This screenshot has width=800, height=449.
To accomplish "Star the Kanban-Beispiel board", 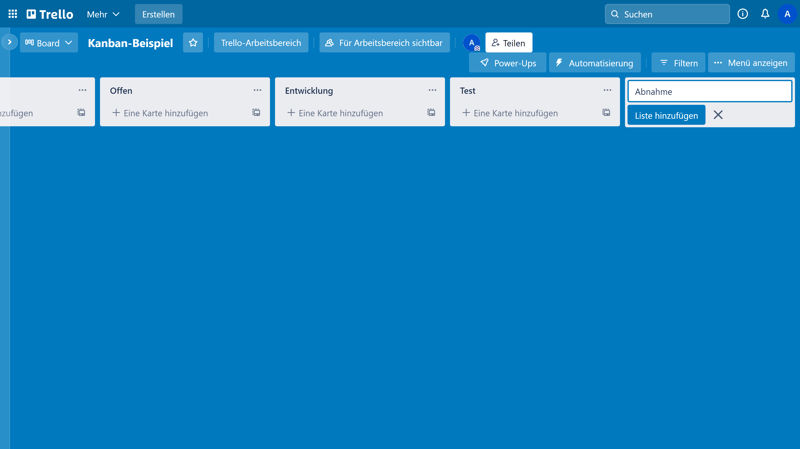I will click(x=193, y=43).
